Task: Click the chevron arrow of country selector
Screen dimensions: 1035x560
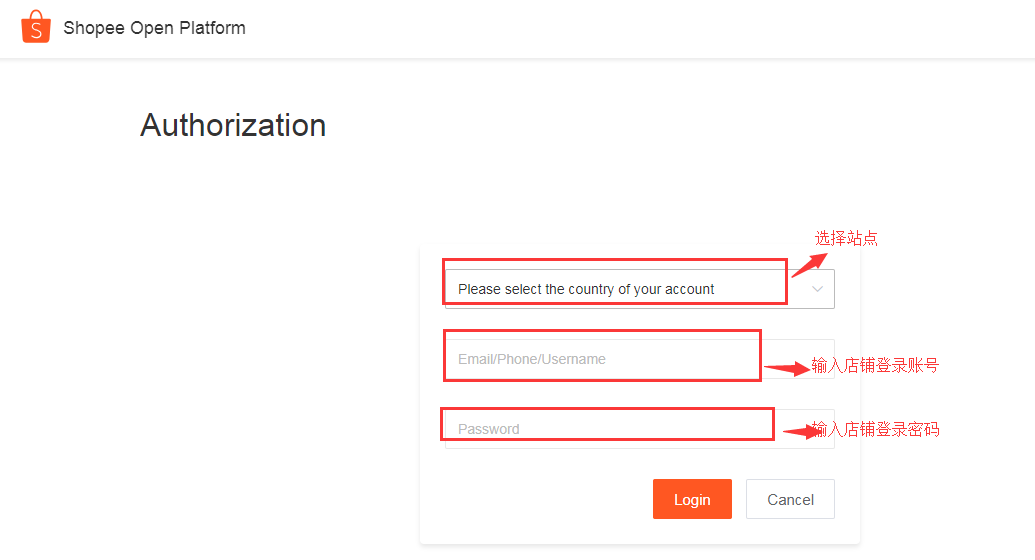Action: coord(817,289)
